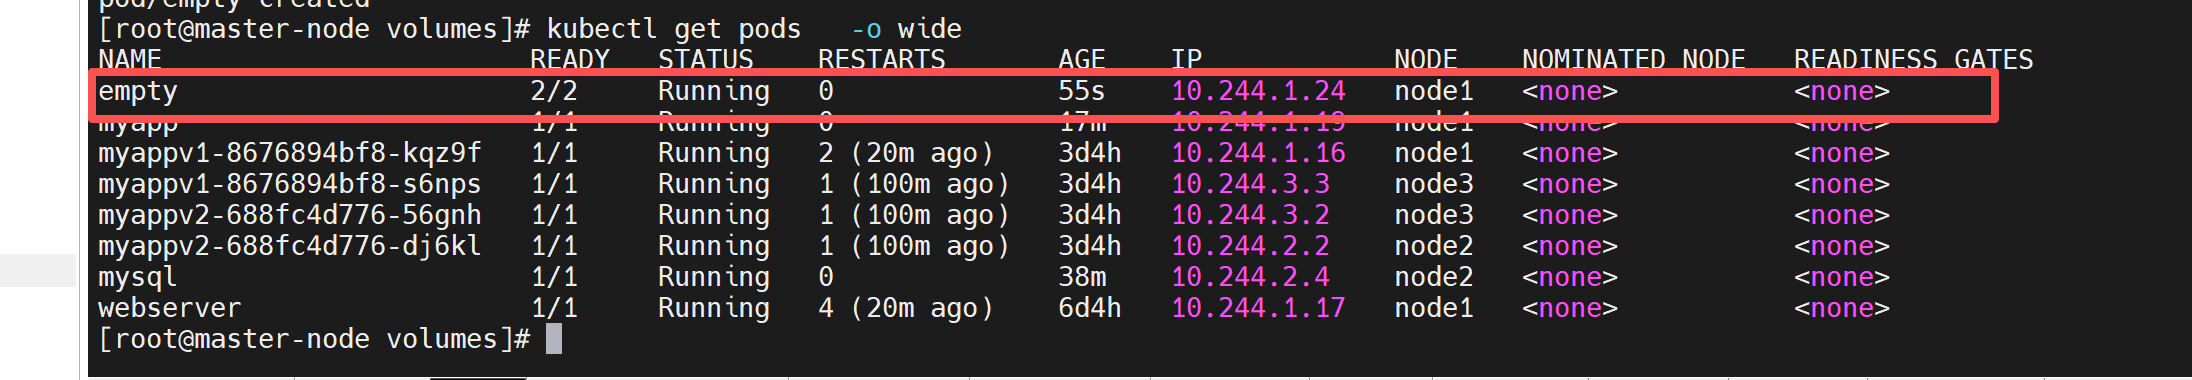The width and height of the screenshot is (2192, 380).
Task: Click the READINESS GATES column header
Action: click(x=1914, y=59)
